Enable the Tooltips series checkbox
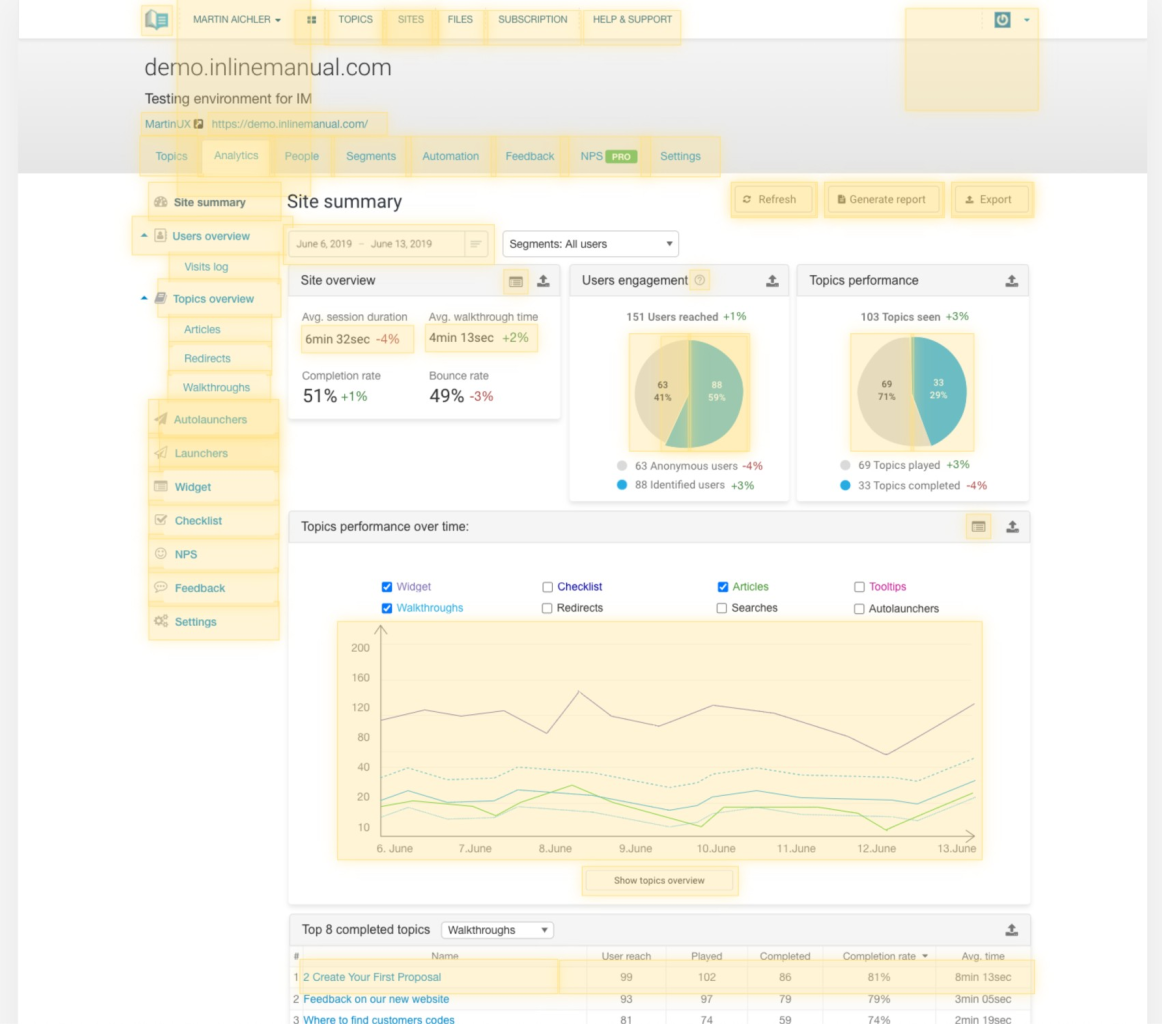This screenshot has width=1162, height=1024. (x=859, y=587)
